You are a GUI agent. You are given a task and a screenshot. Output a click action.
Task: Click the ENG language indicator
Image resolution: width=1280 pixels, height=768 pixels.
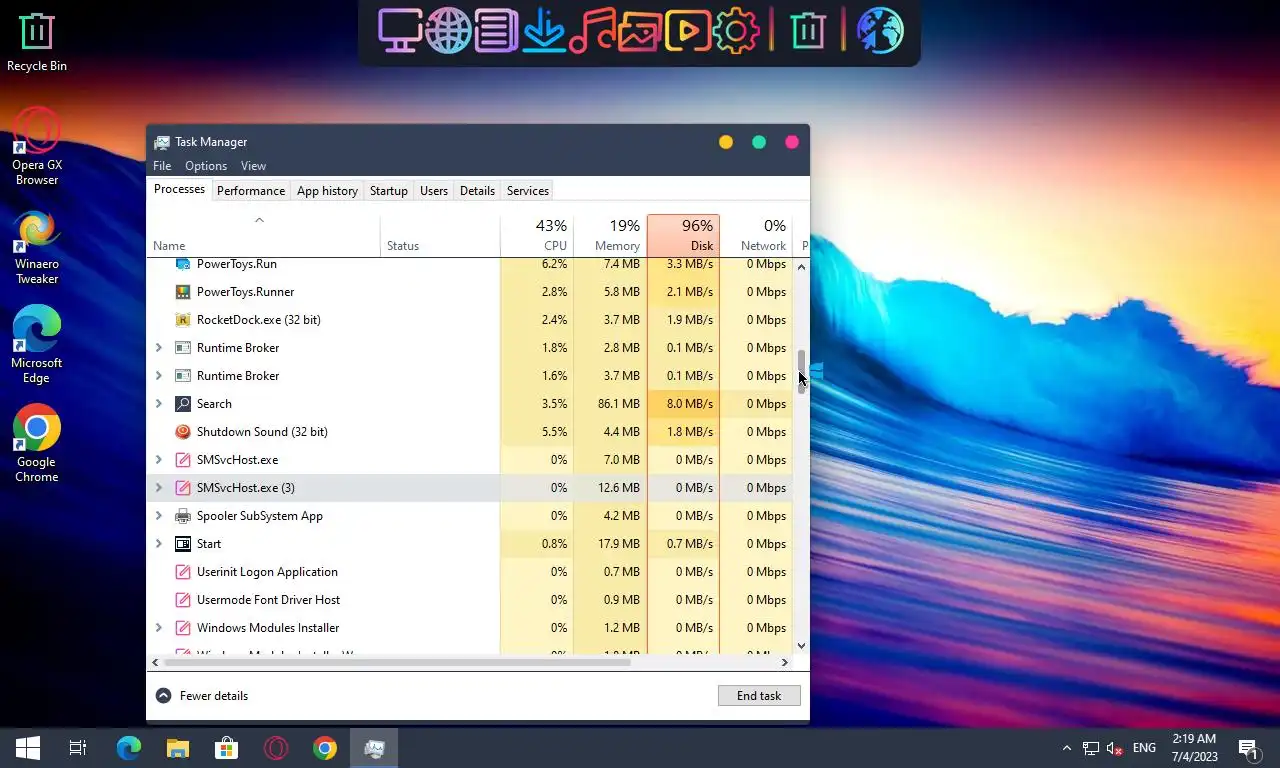pos(1144,748)
